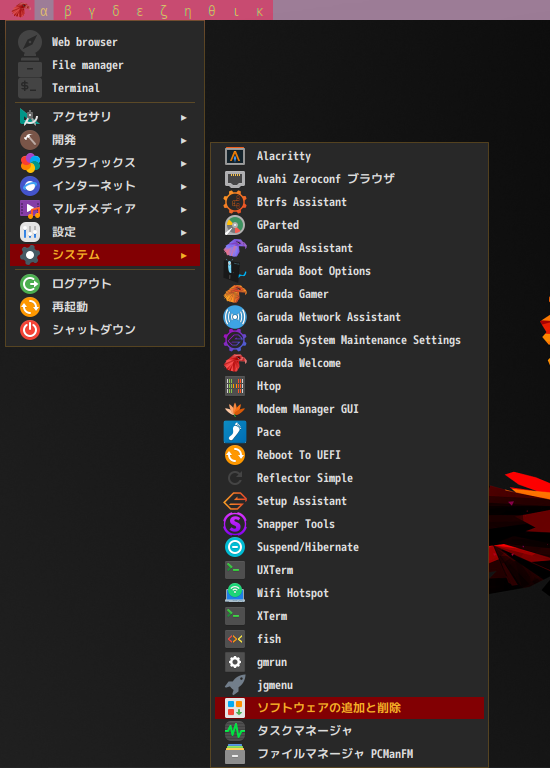Click the システム submenu arrow
The width and height of the screenshot is (550, 768).
click(184, 256)
